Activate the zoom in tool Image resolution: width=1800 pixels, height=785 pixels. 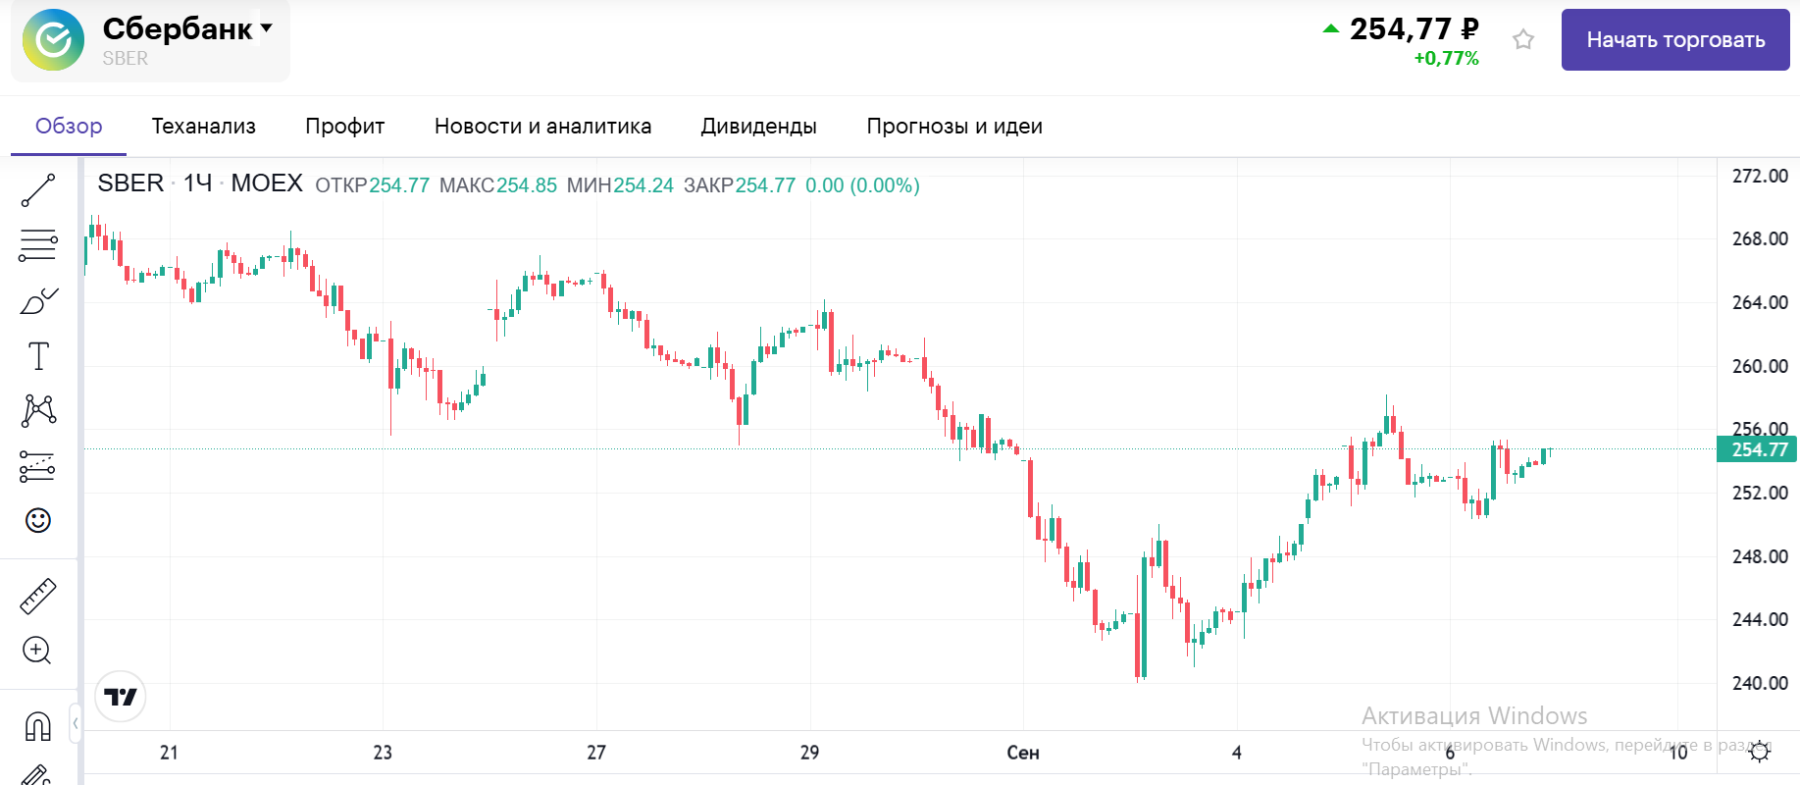point(38,651)
